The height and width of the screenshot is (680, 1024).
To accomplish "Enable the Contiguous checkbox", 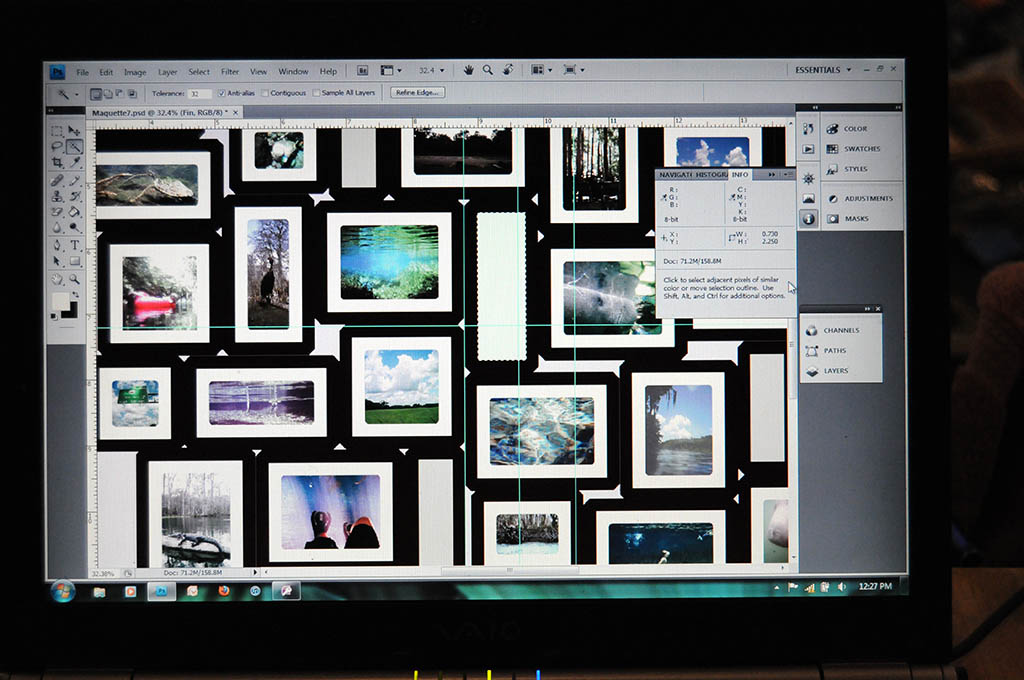I will tap(265, 93).
